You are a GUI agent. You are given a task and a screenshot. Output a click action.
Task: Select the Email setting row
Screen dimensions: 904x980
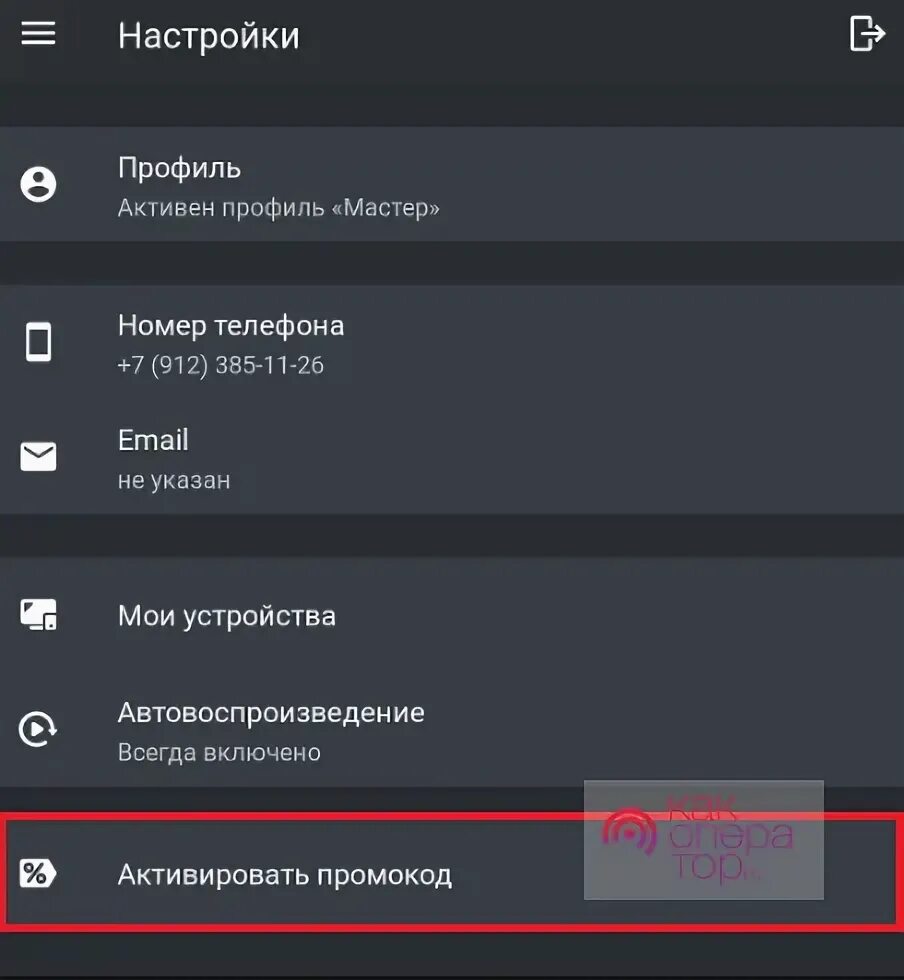pyautogui.click(x=452, y=458)
